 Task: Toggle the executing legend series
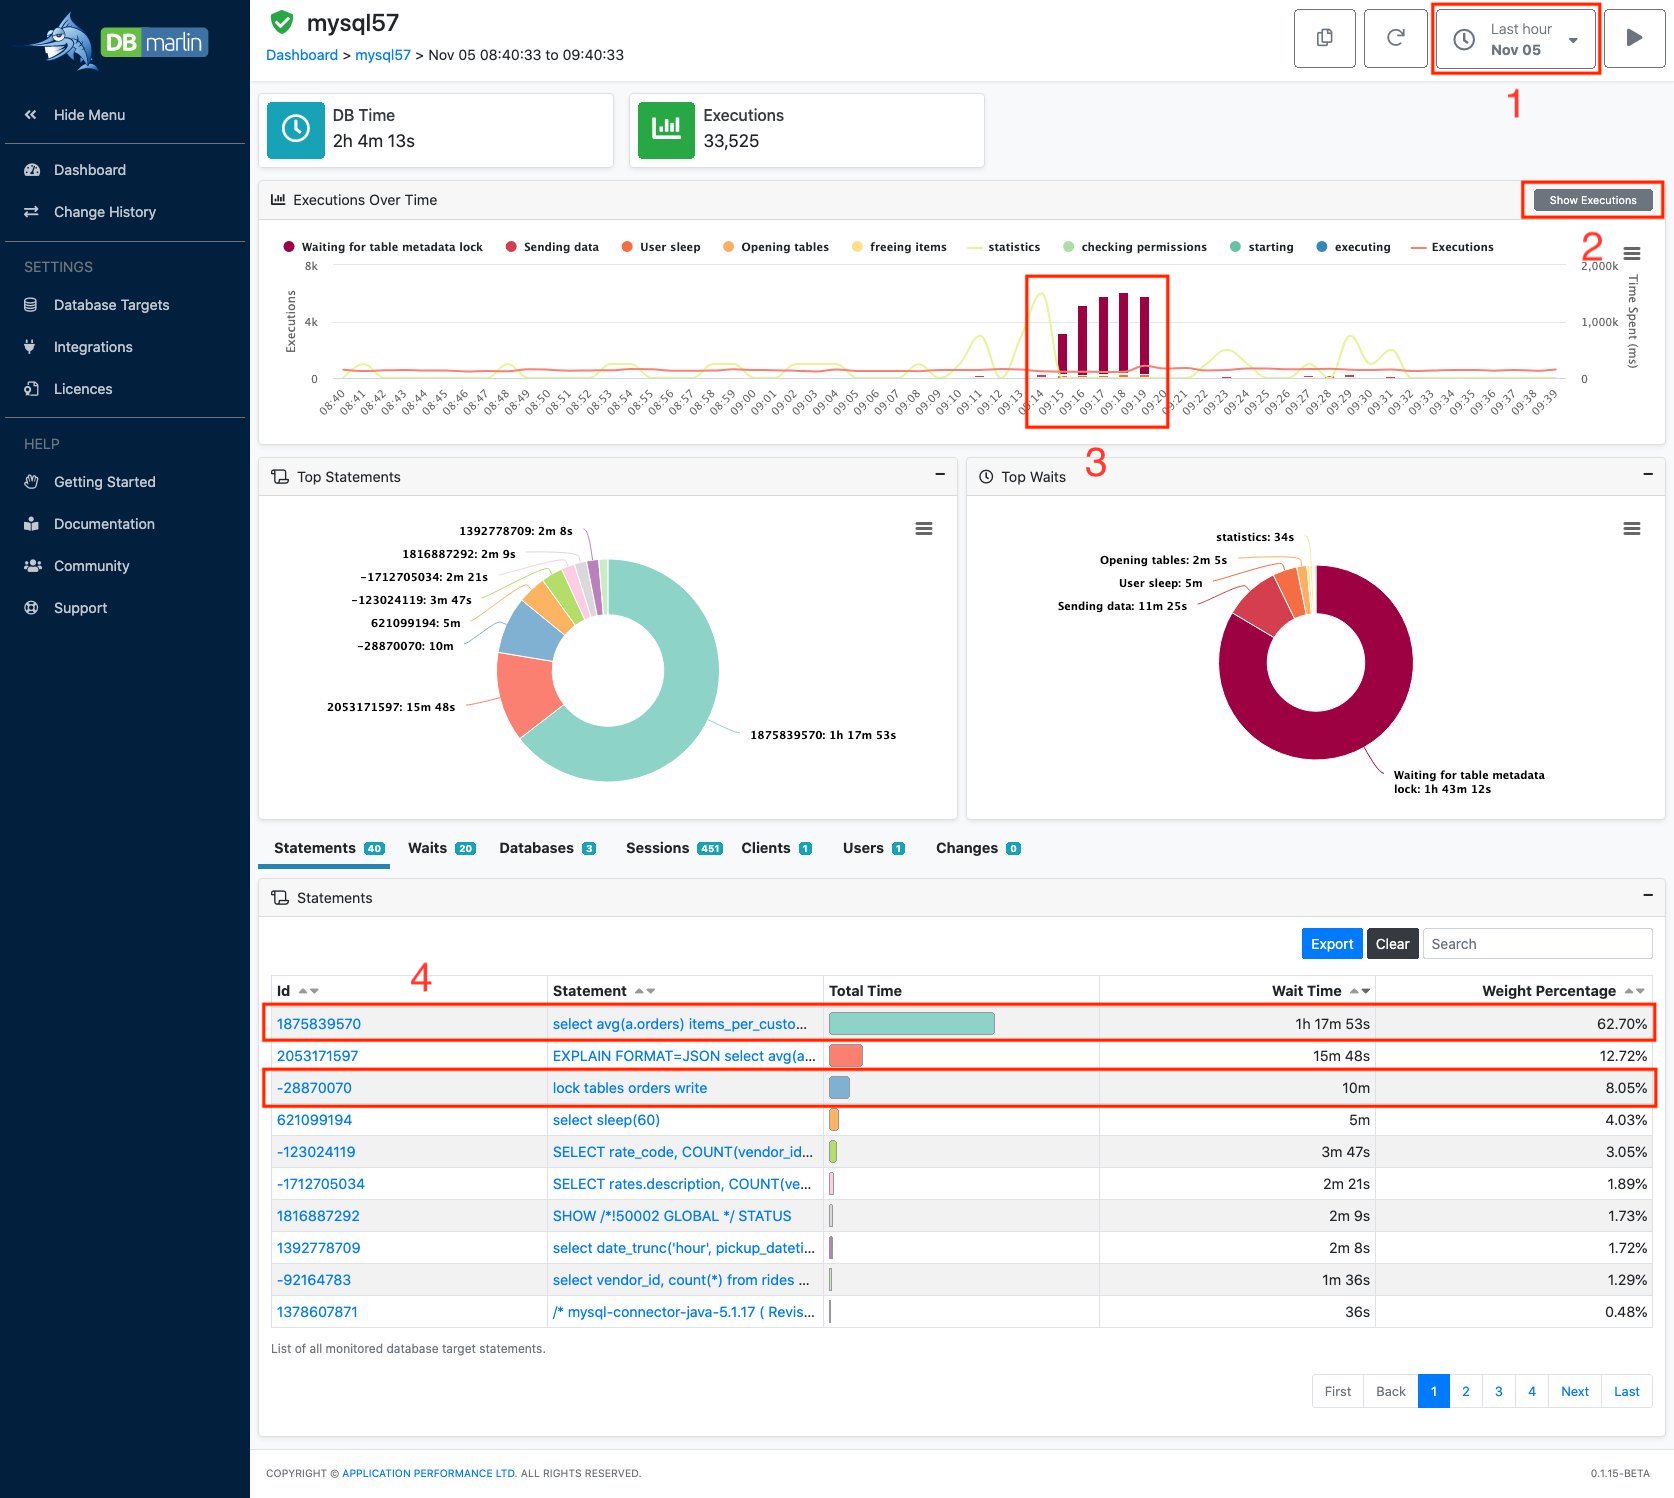point(1353,247)
